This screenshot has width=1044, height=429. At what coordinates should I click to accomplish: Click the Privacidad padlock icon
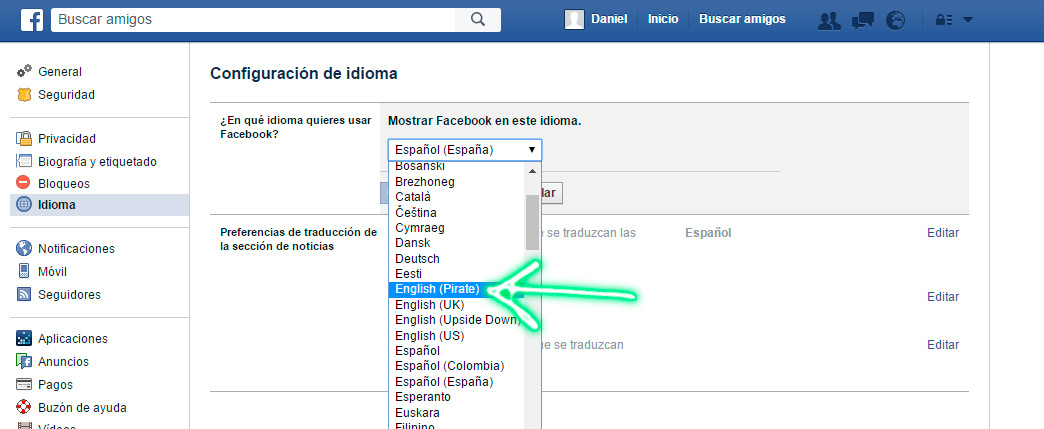point(24,139)
